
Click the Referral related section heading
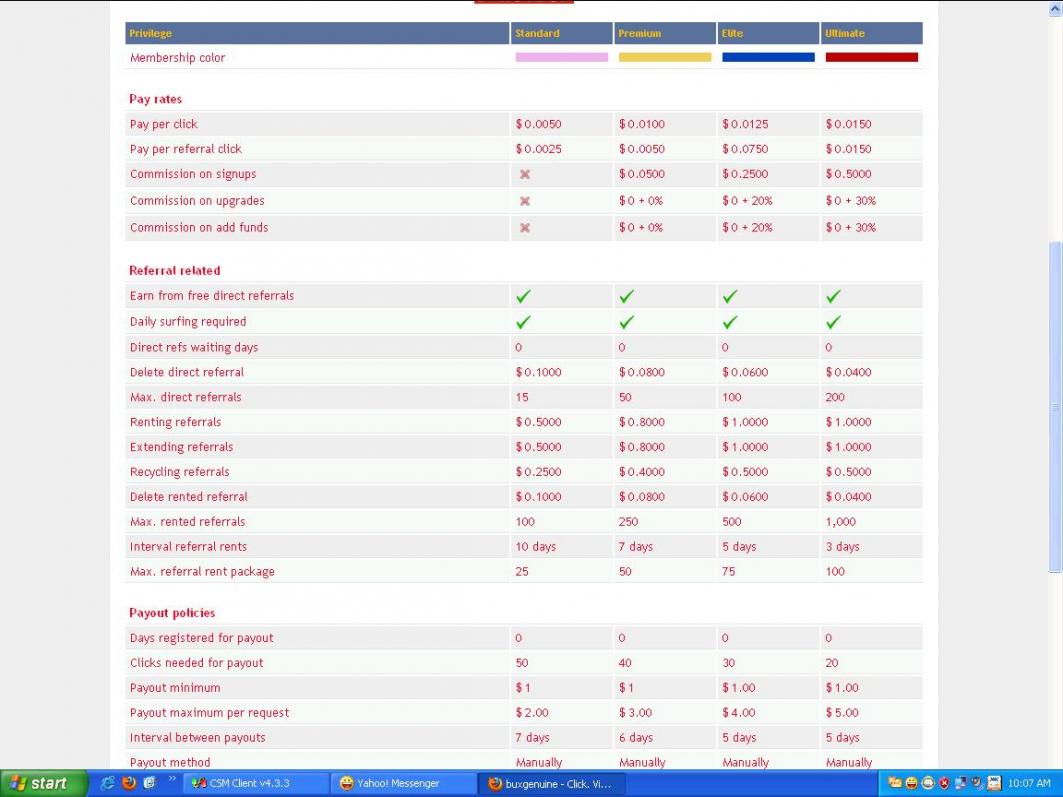[x=174, y=270]
